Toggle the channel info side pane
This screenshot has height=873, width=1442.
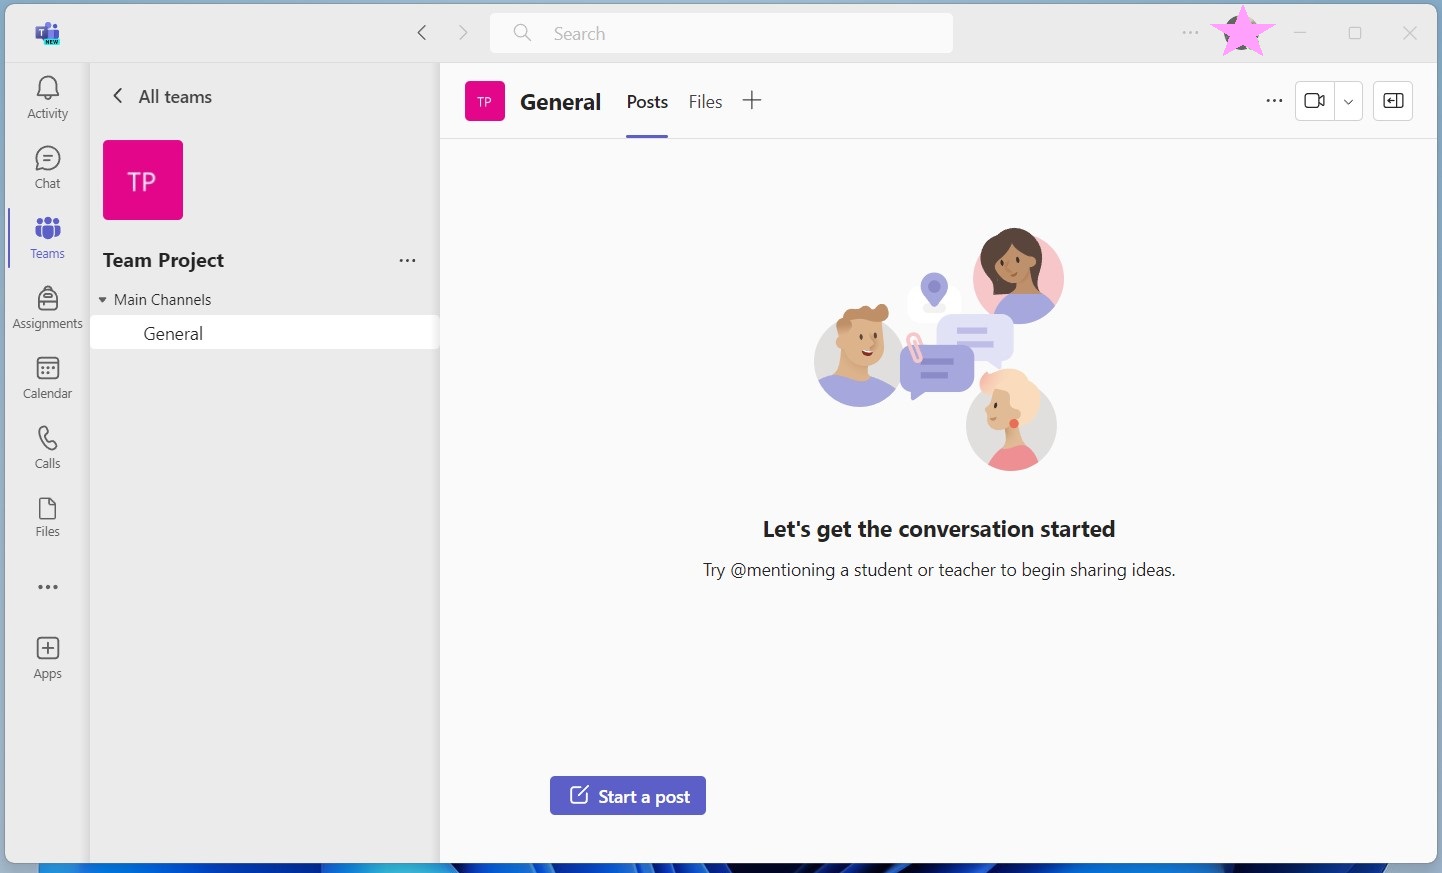tap(1392, 101)
